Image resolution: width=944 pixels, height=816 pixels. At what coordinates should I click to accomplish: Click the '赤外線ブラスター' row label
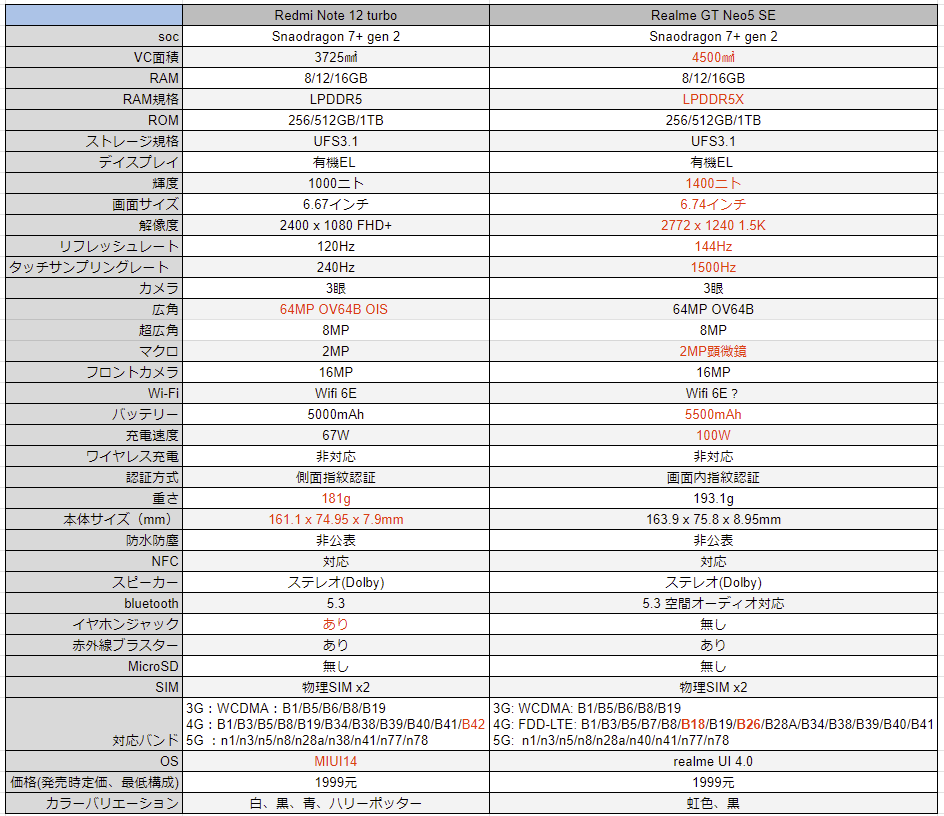94,645
